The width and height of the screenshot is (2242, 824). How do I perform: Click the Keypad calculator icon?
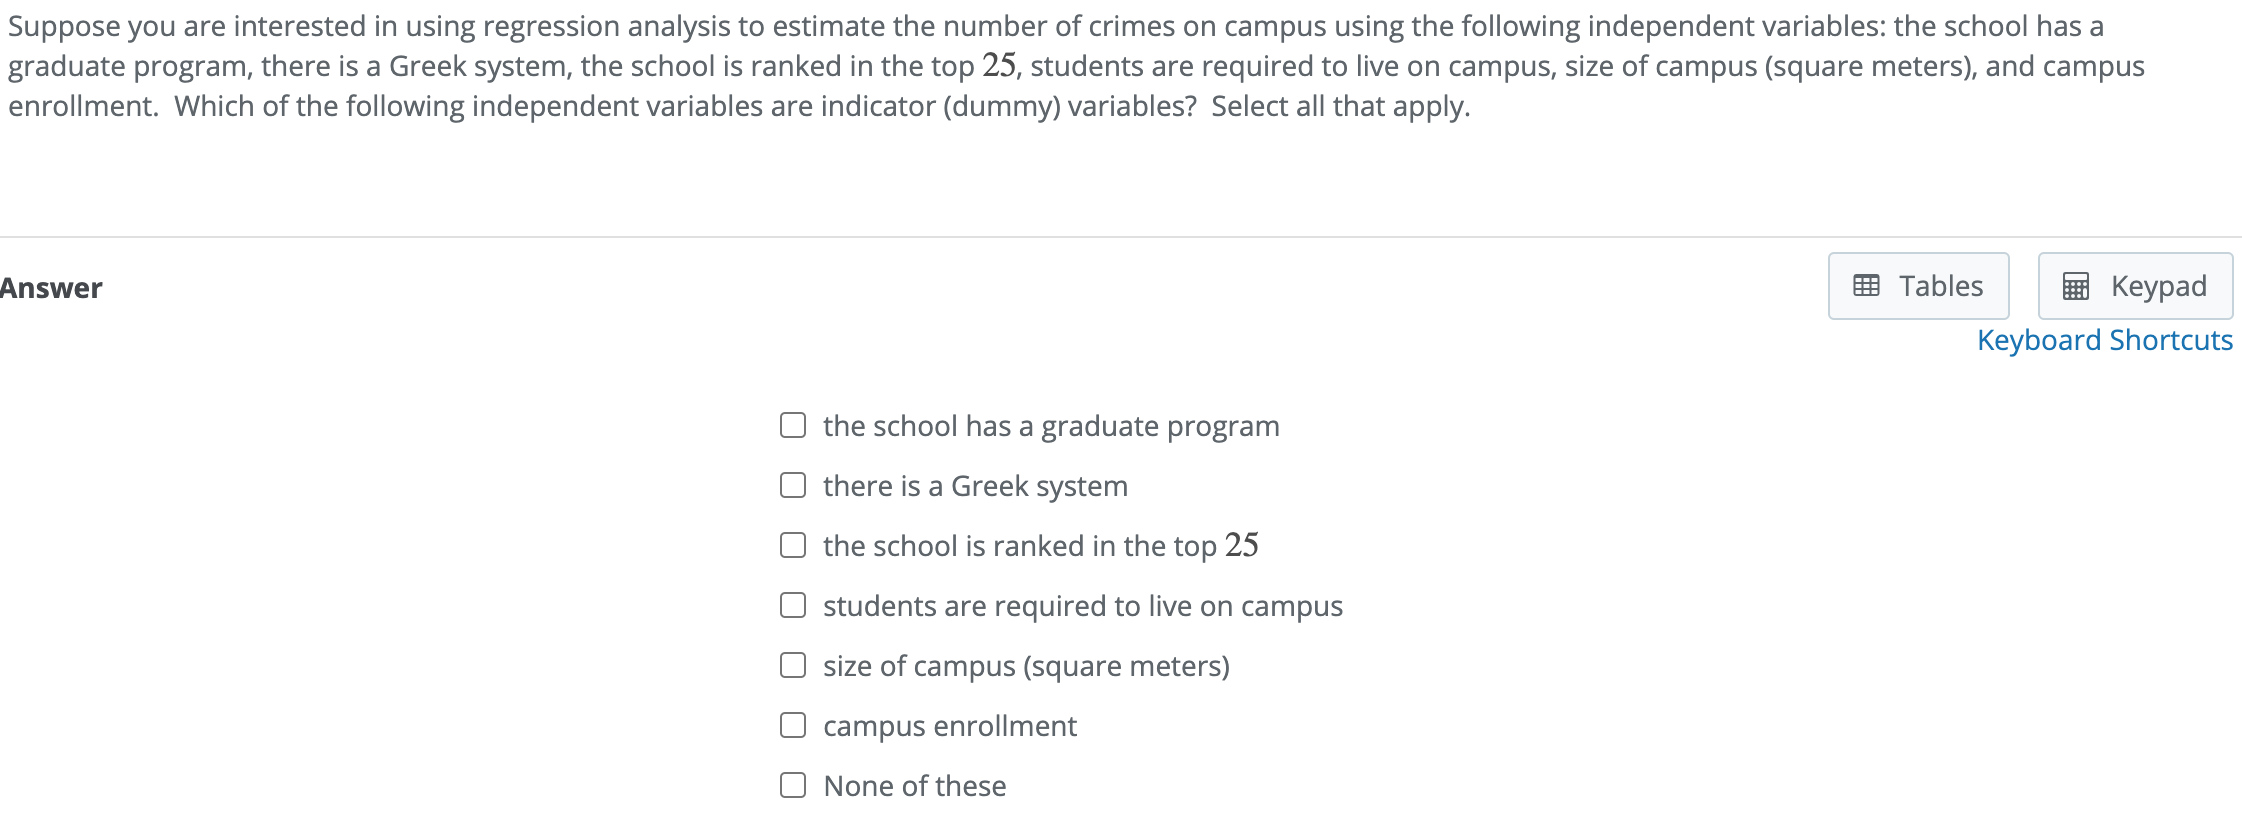[2076, 287]
